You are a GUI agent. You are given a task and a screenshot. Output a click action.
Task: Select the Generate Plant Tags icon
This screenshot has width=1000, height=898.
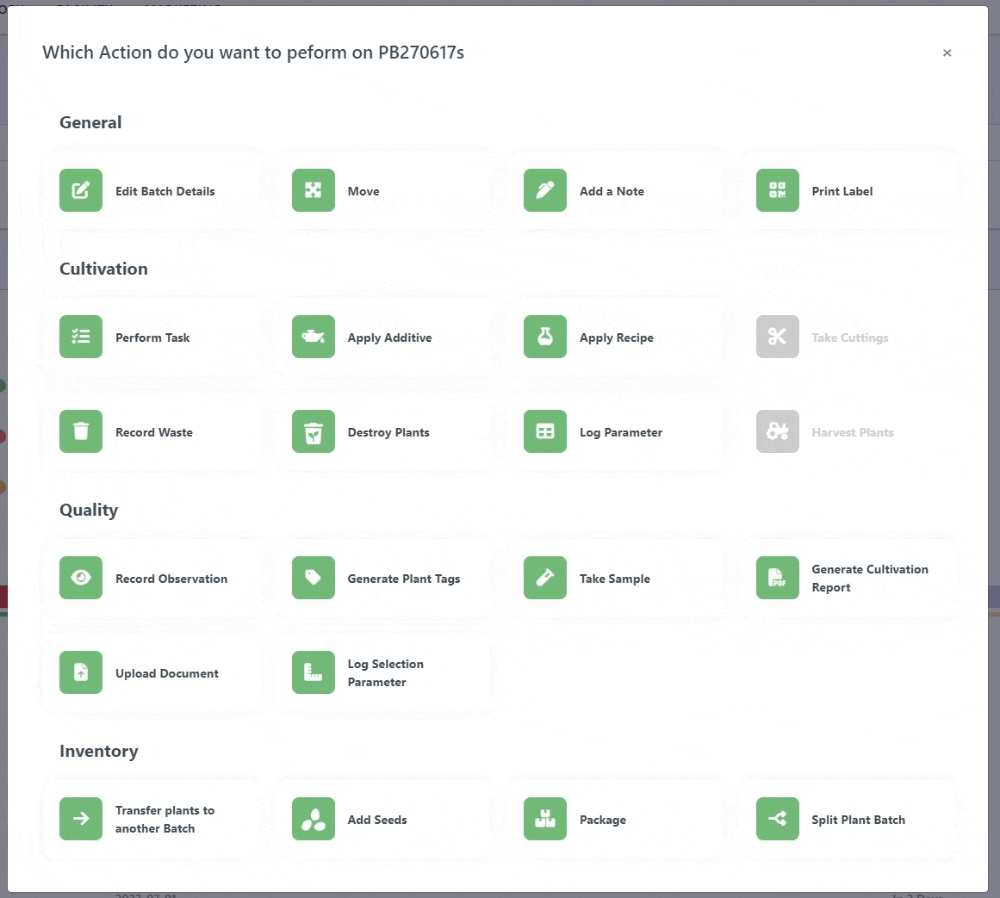click(313, 578)
